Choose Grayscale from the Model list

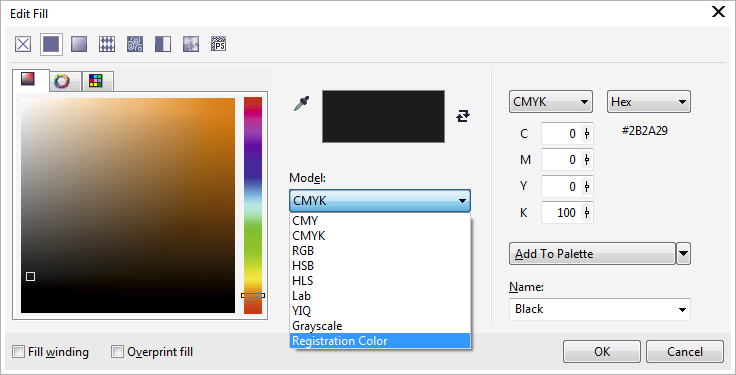pyautogui.click(x=380, y=326)
